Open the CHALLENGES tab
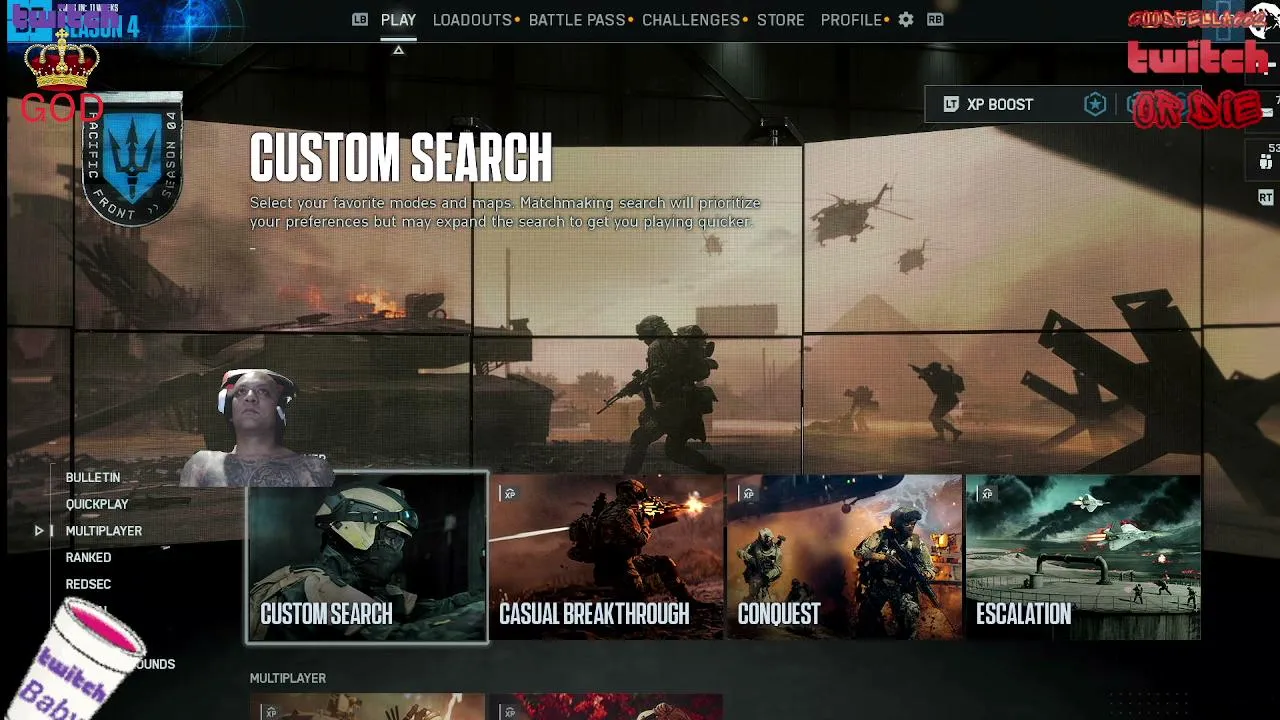Viewport: 1280px width, 720px height. [691, 20]
